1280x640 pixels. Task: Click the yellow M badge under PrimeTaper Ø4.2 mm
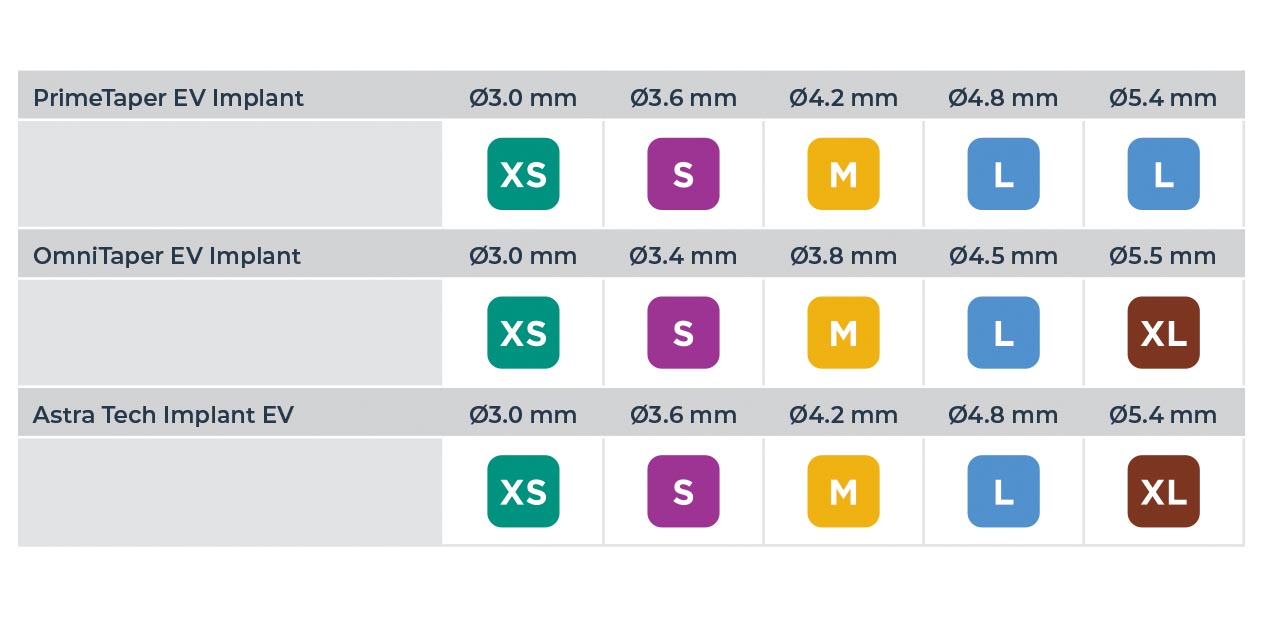pos(843,174)
